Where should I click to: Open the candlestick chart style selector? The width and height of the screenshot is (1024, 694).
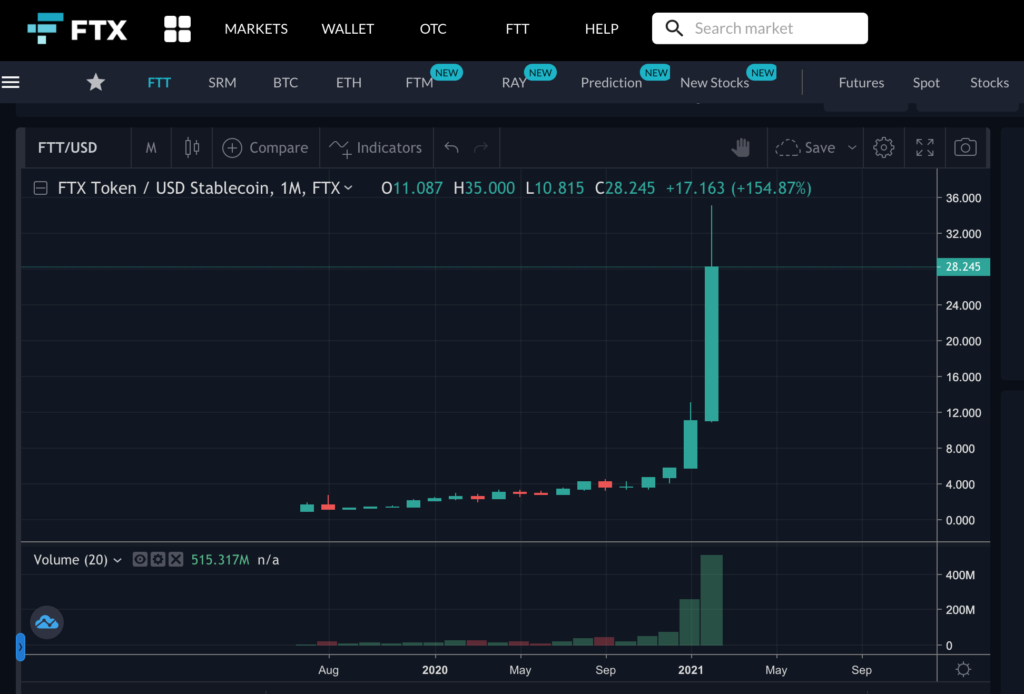click(x=192, y=148)
